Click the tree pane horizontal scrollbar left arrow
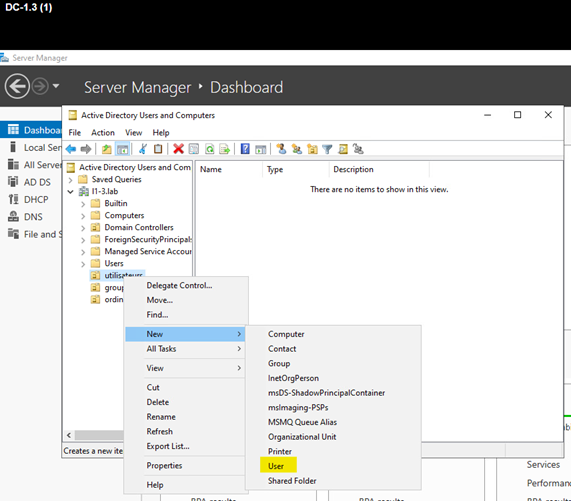This screenshot has width=571, height=501. pyautogui.click(x=69, y=435)
